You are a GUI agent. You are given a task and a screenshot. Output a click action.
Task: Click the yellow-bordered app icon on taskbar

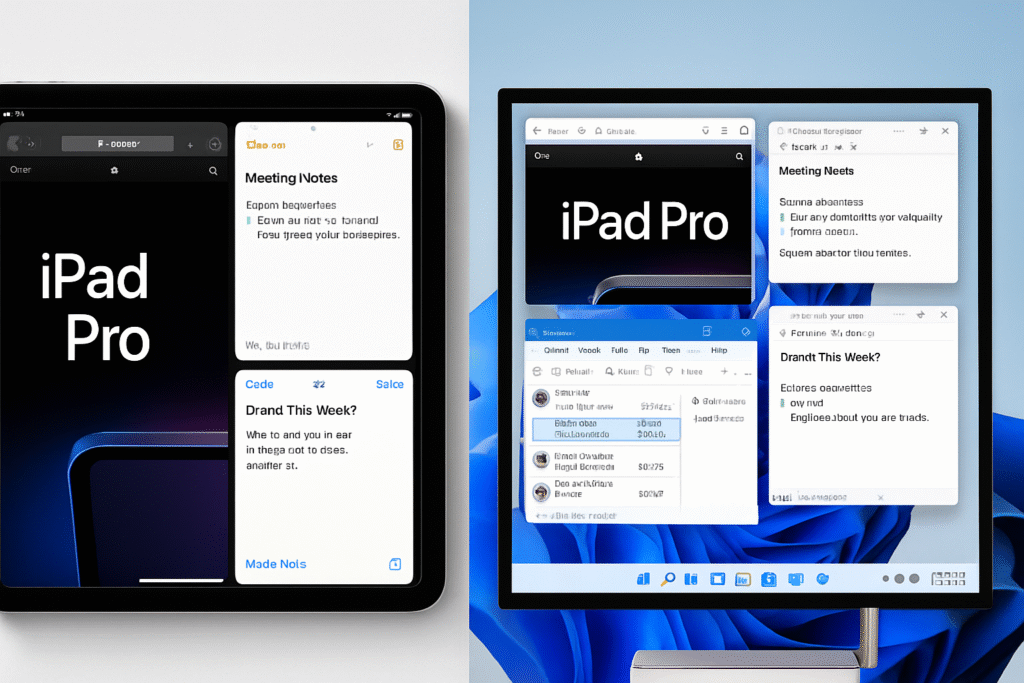point(743,579)
